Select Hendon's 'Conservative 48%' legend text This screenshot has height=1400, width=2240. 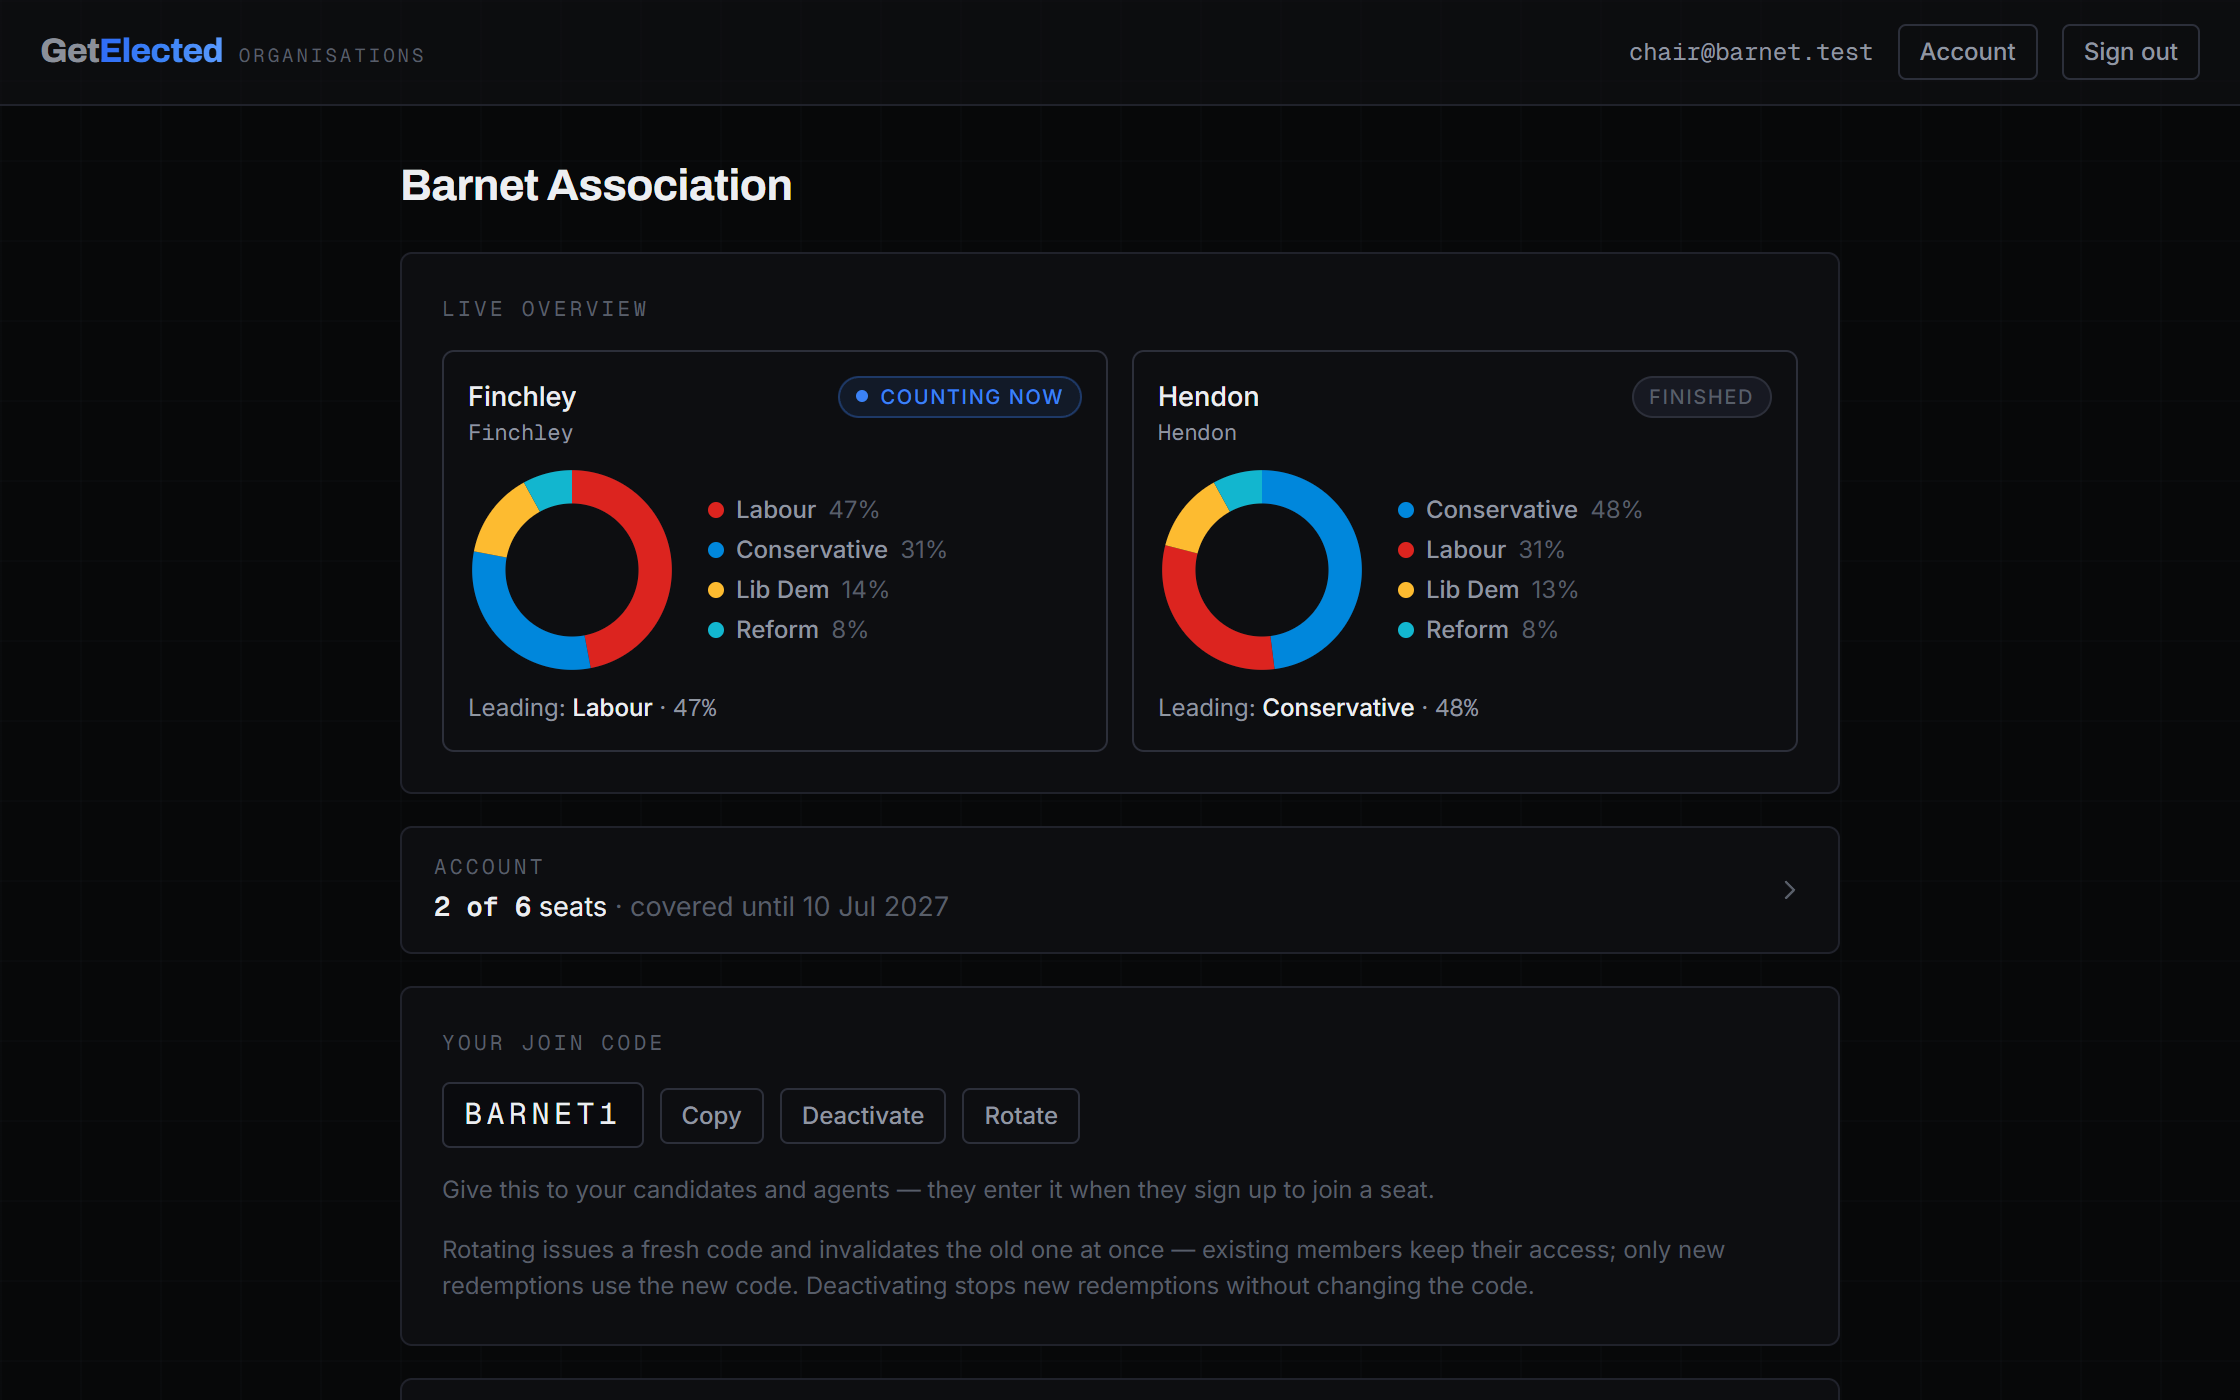[x=1534, y=510]
